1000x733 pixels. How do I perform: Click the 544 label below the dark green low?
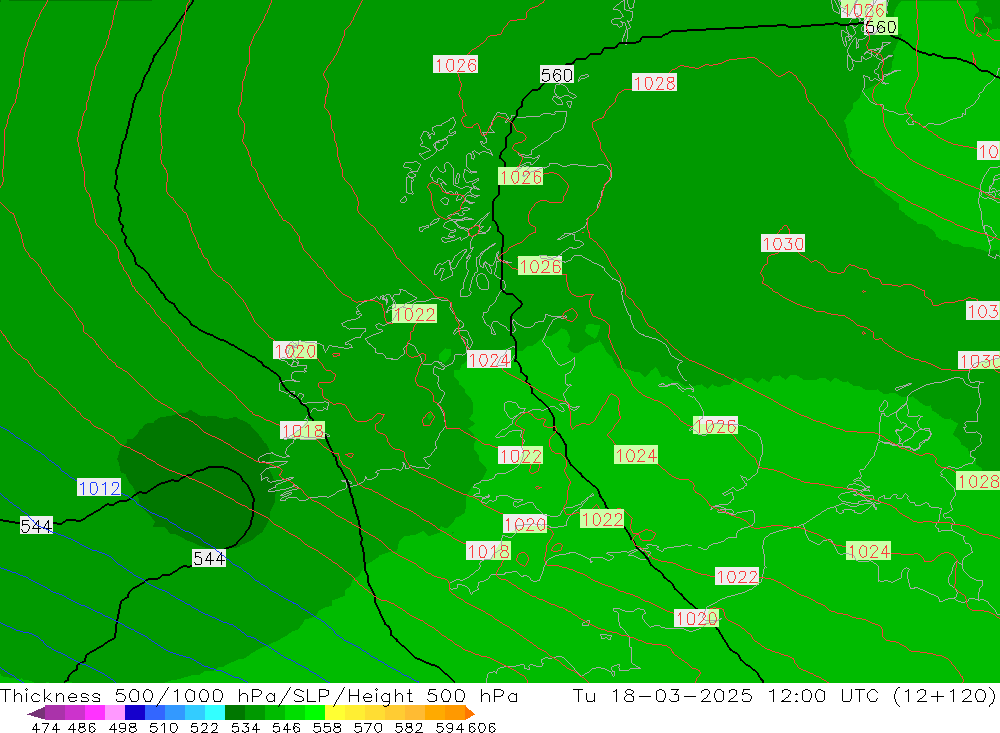209,558
